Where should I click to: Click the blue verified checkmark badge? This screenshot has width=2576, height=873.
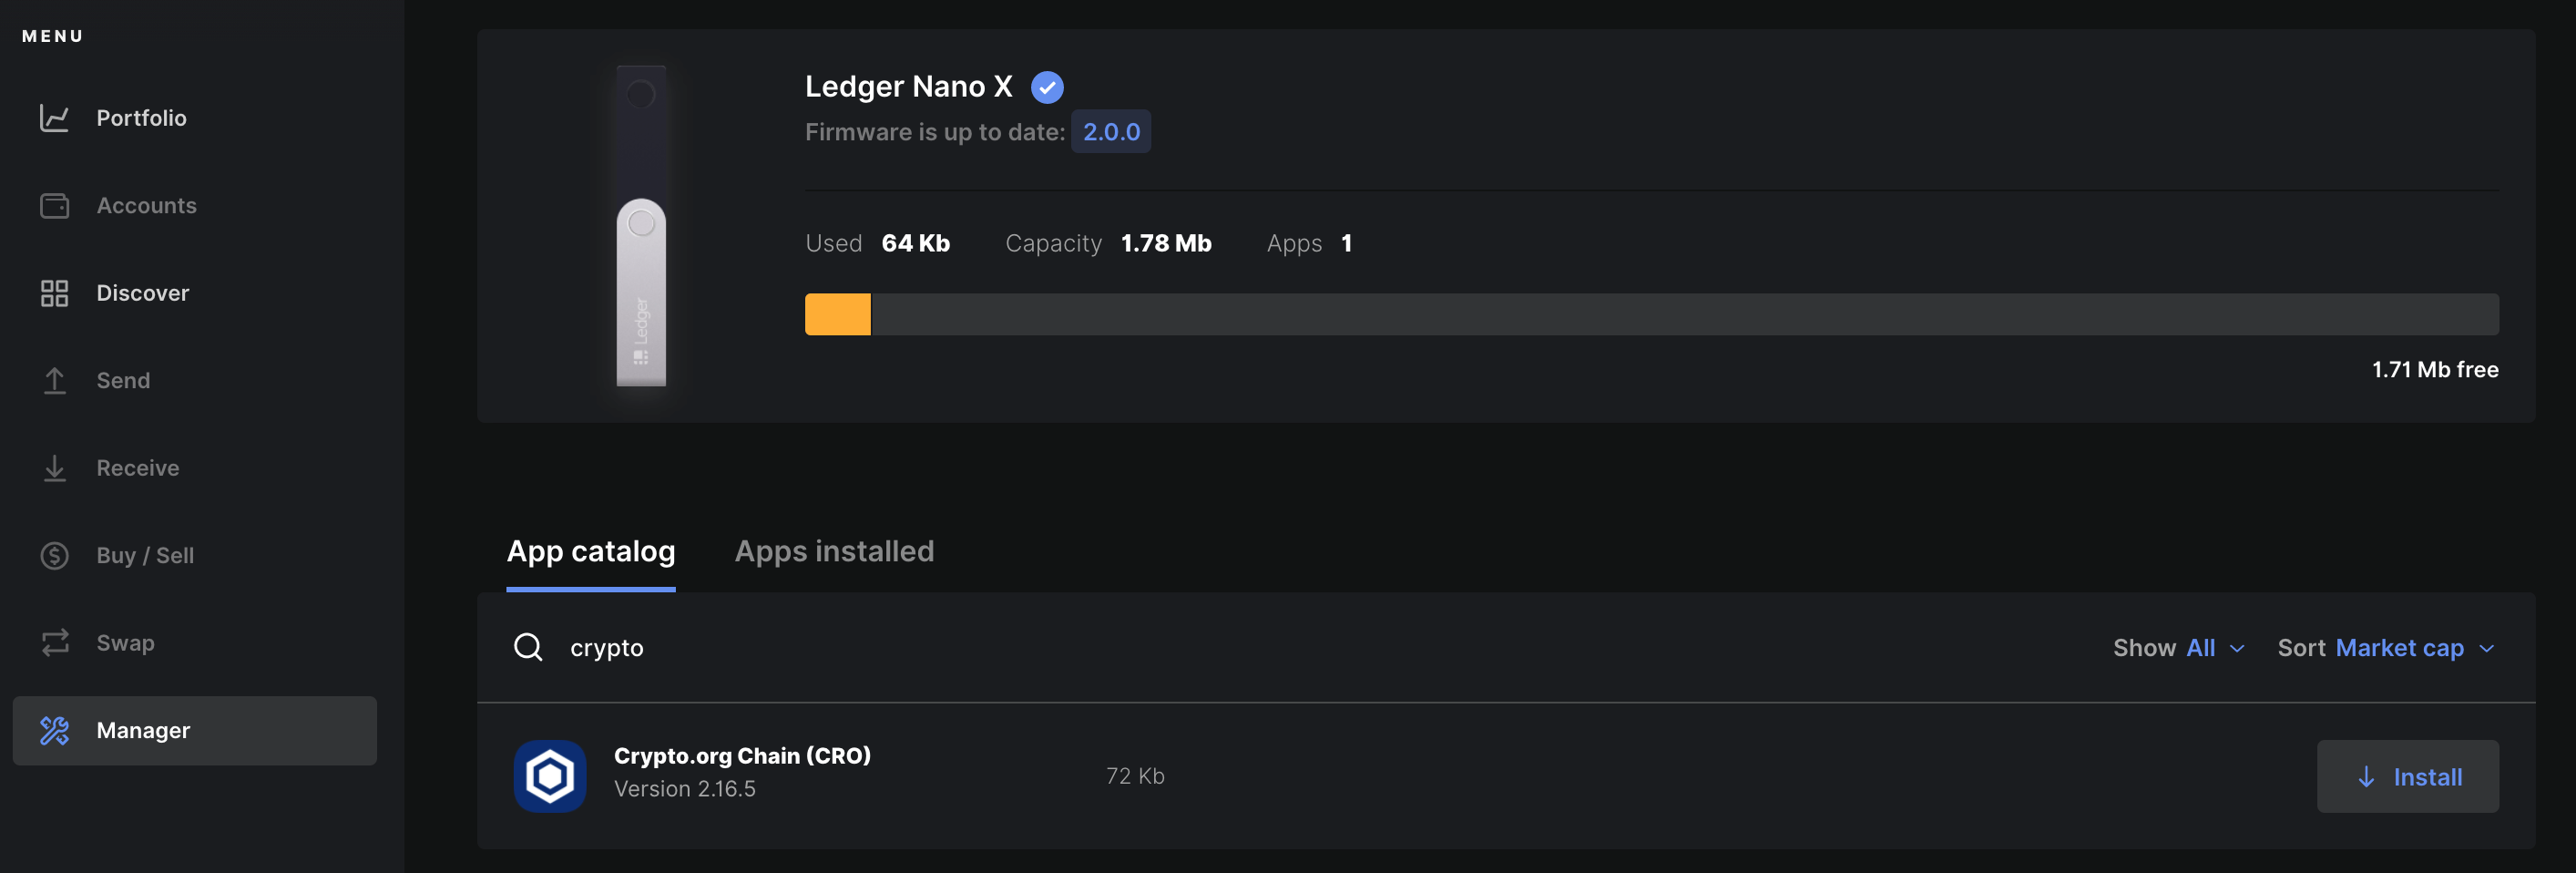tap(1047, 88)
